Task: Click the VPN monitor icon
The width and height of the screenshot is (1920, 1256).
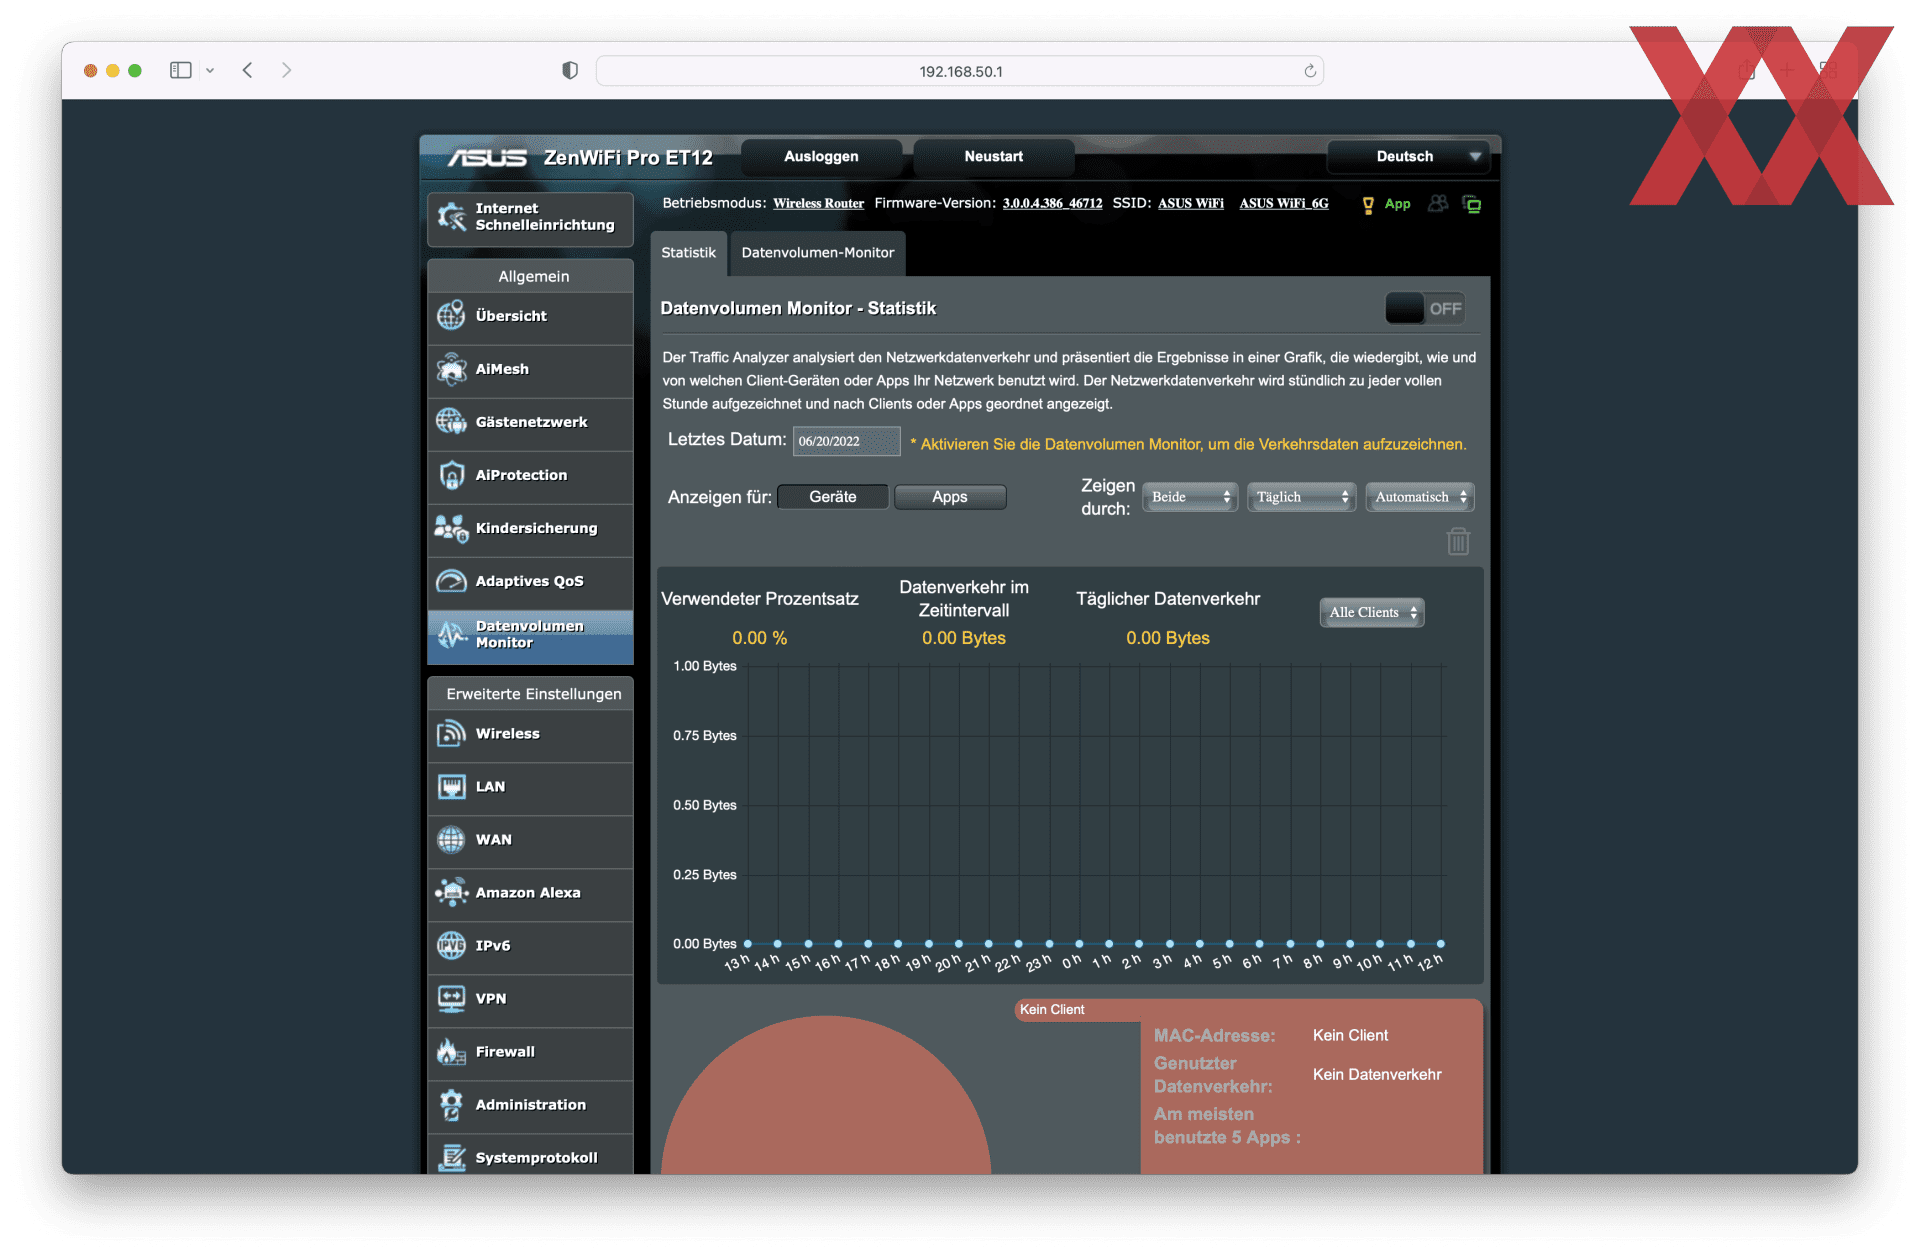Action: [451, 998]
